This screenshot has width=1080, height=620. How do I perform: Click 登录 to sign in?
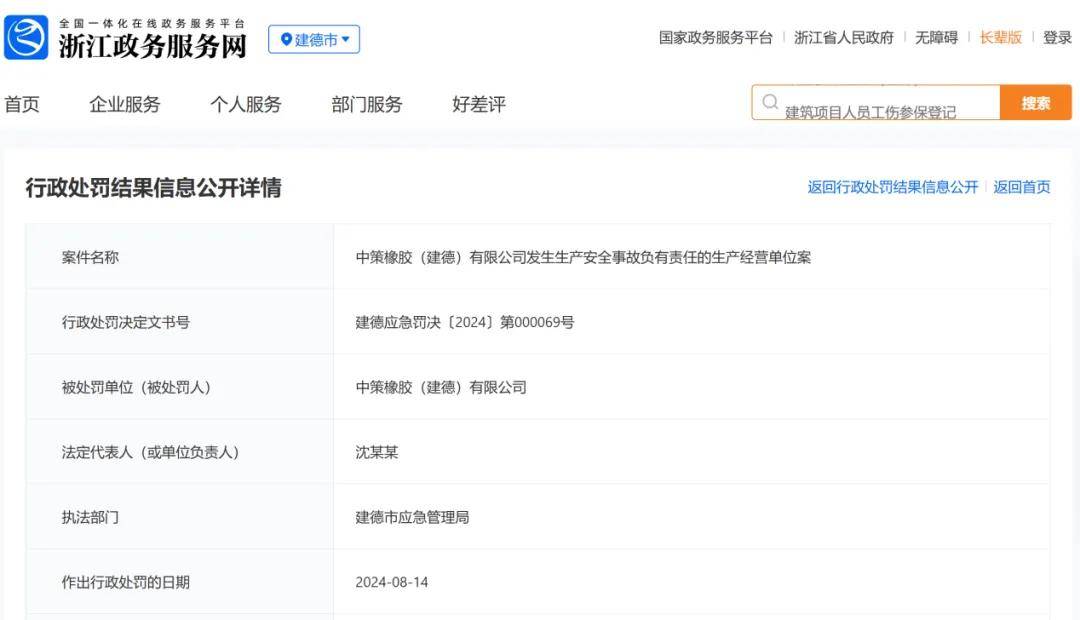[x=1057, y=38]
